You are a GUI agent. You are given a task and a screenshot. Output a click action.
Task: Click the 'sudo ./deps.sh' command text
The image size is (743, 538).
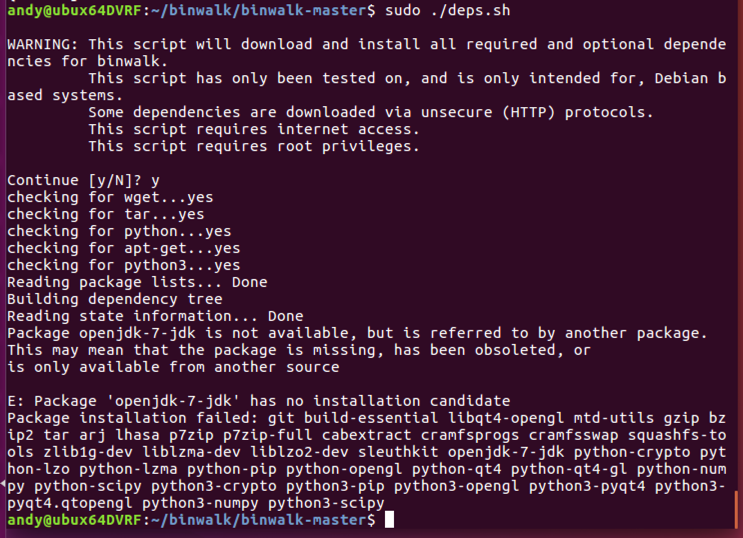(448, 10)
